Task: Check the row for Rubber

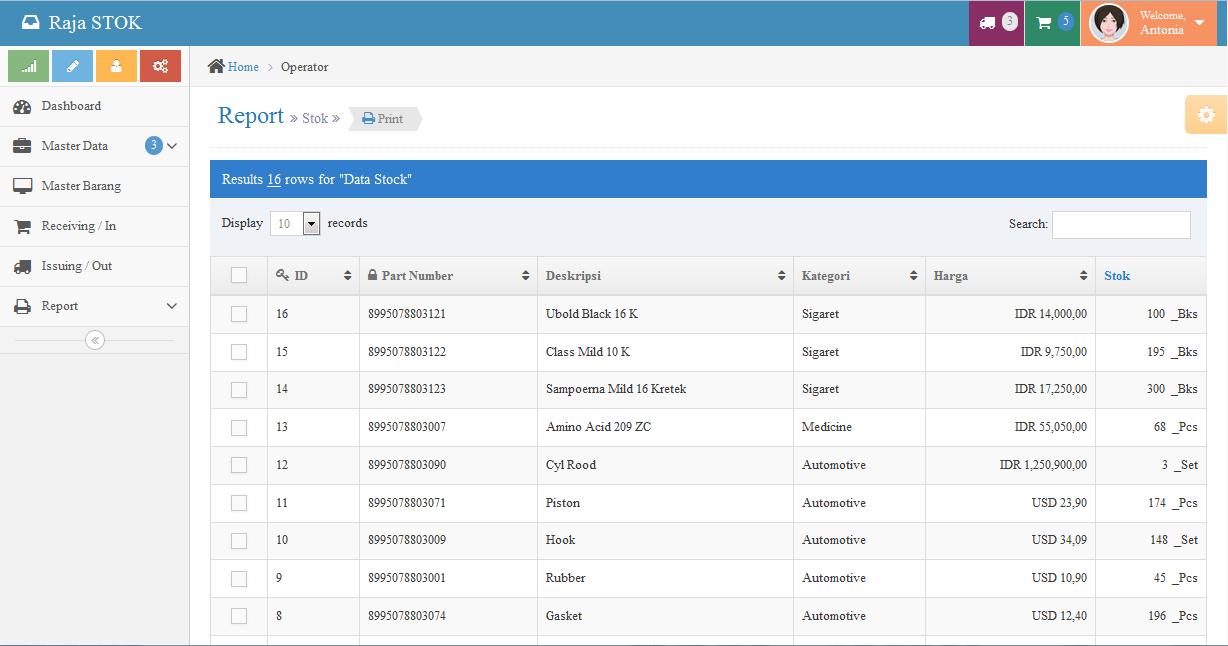Action: 239,579
